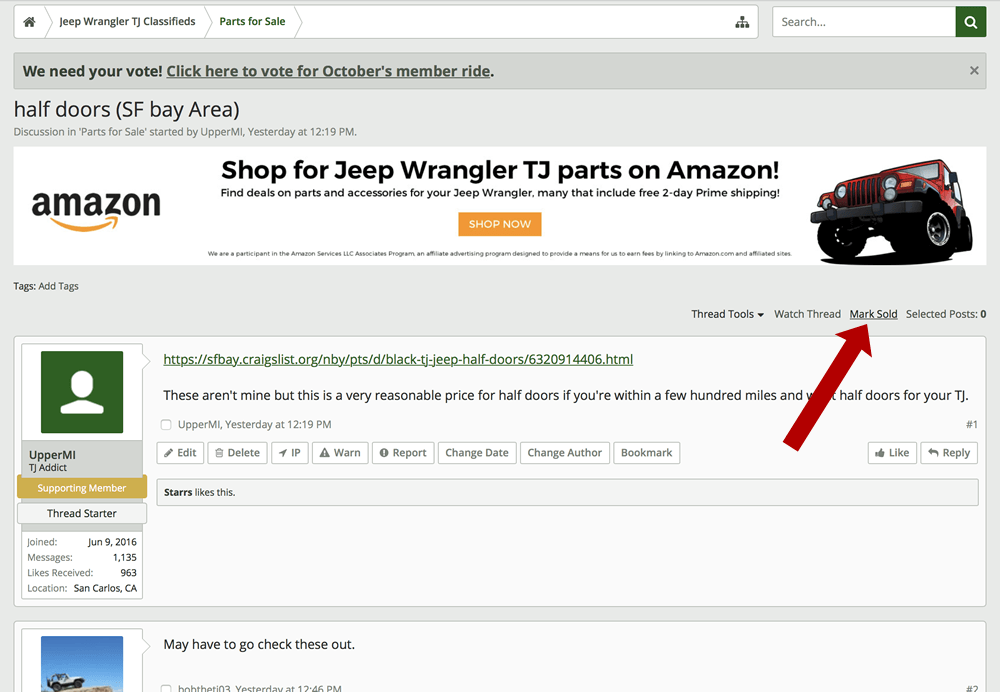The height and width of the screenshot is (692, 1000).
Task: Click the Thread Starter badge
Action: (82, 513)
